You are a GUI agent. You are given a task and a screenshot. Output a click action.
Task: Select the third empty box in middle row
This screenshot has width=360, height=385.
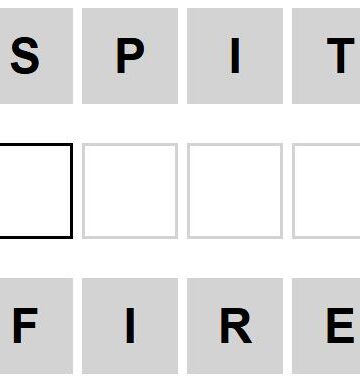[235, 191]
